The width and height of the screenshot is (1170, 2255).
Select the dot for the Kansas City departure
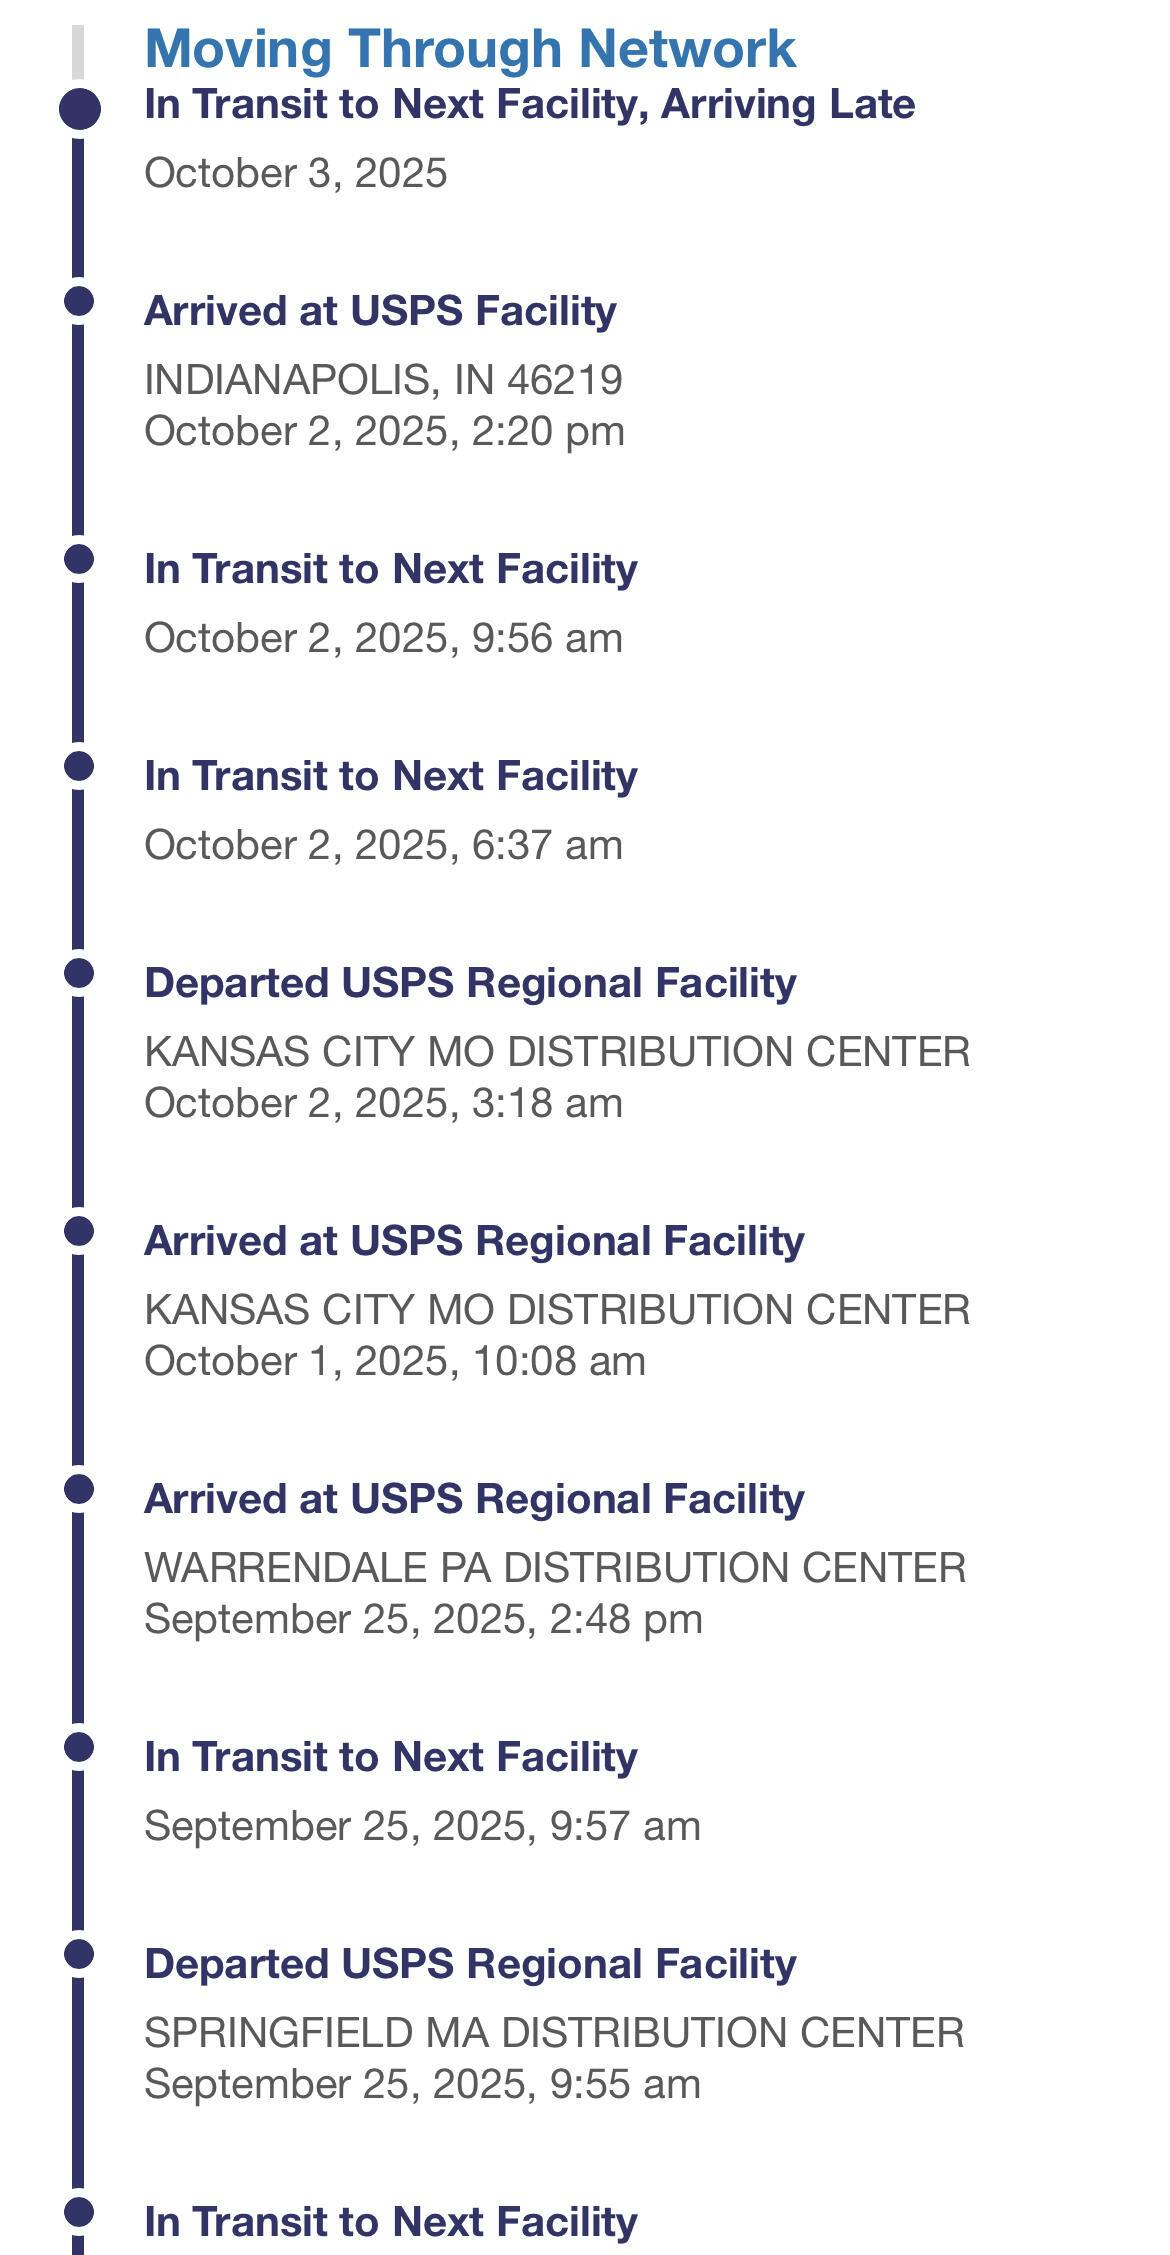79,973
